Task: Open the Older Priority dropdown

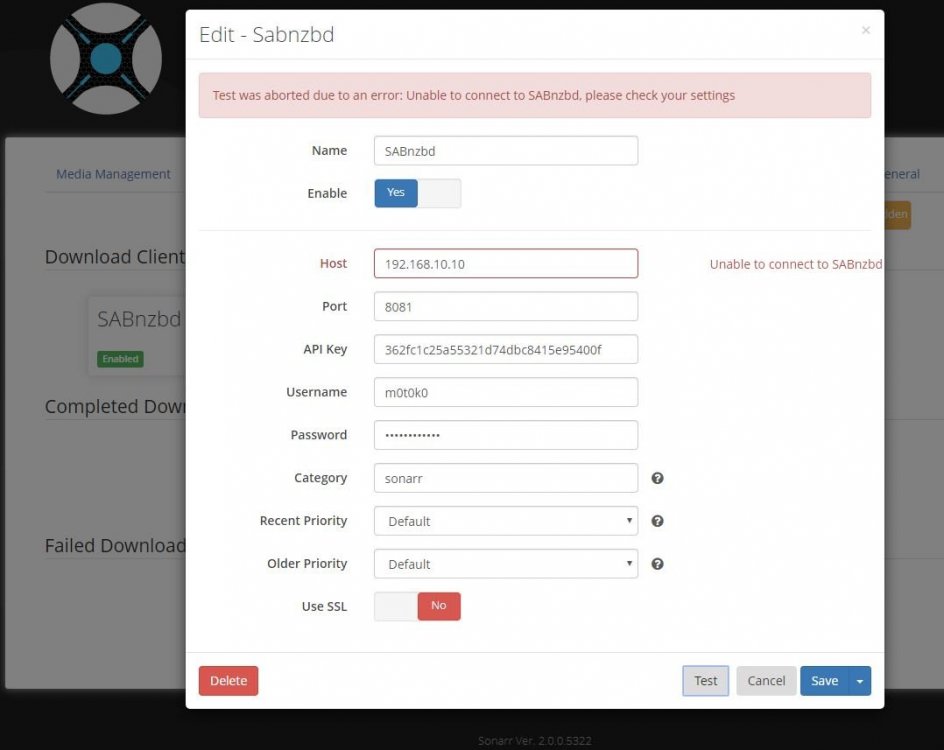Action: (x=506, y=563)
